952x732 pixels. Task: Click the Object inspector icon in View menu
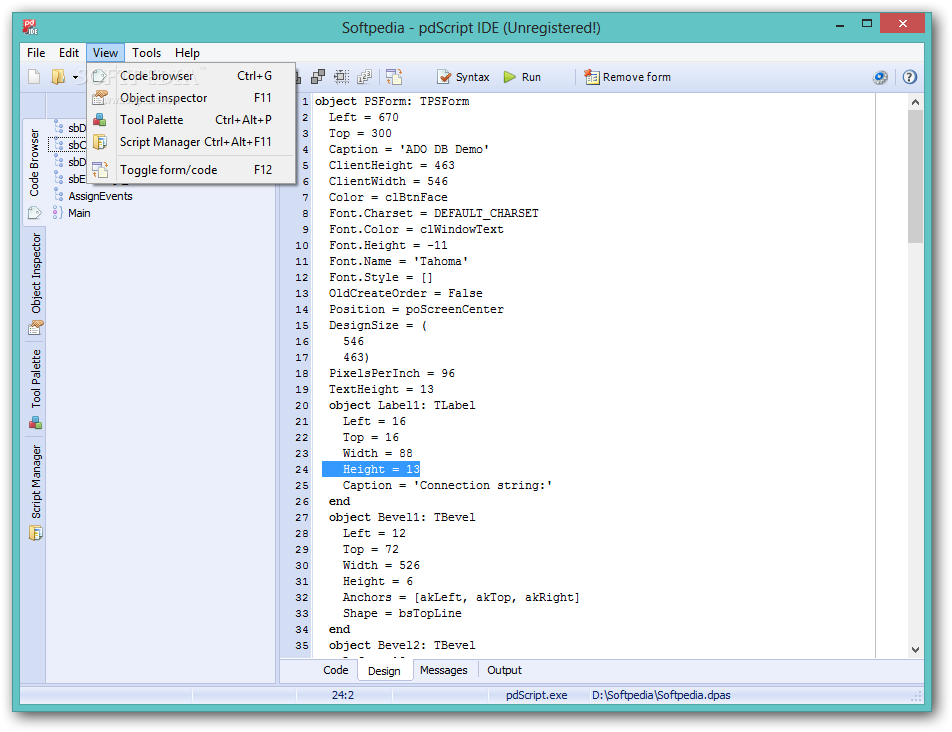(x=100, y=98)
